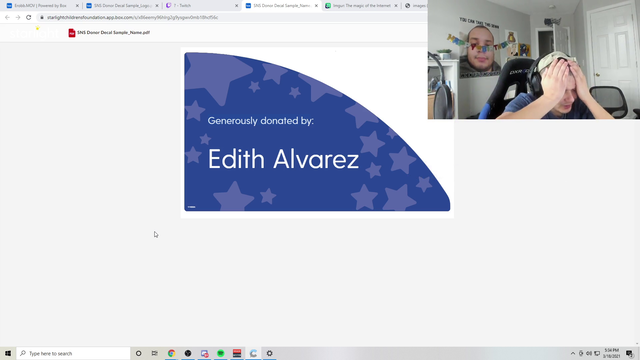640x360 pixels.
Task: Open the action center notifications icon
Action: click(629, 353)
